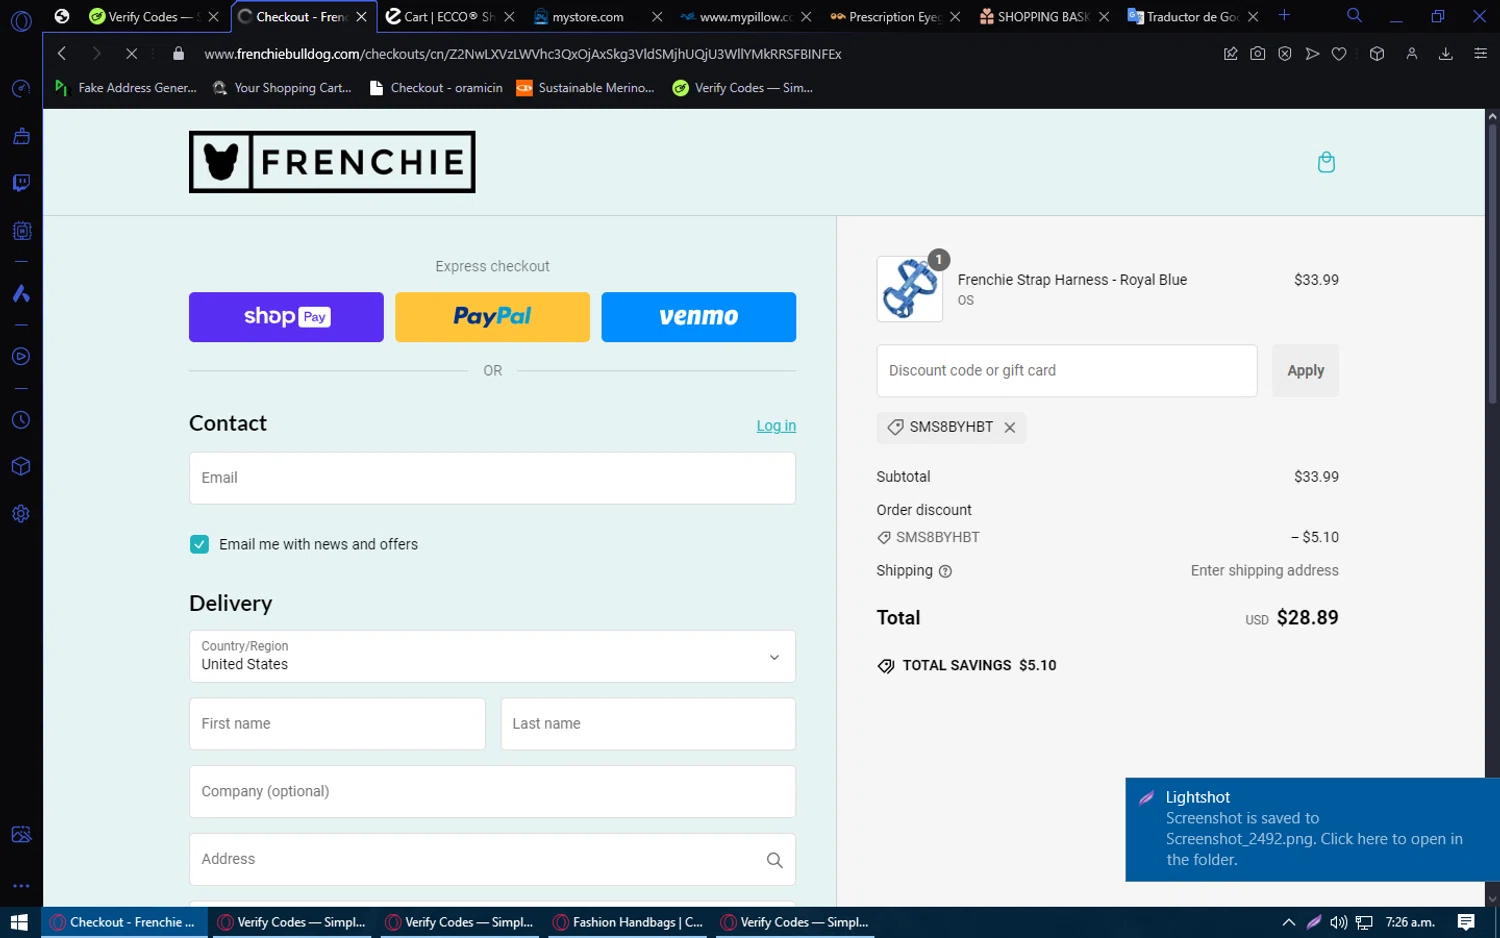Click the taskbar clock 7:26 a.m.
The height and width of the screenshot is (938, 1500).
(1410, 922)
